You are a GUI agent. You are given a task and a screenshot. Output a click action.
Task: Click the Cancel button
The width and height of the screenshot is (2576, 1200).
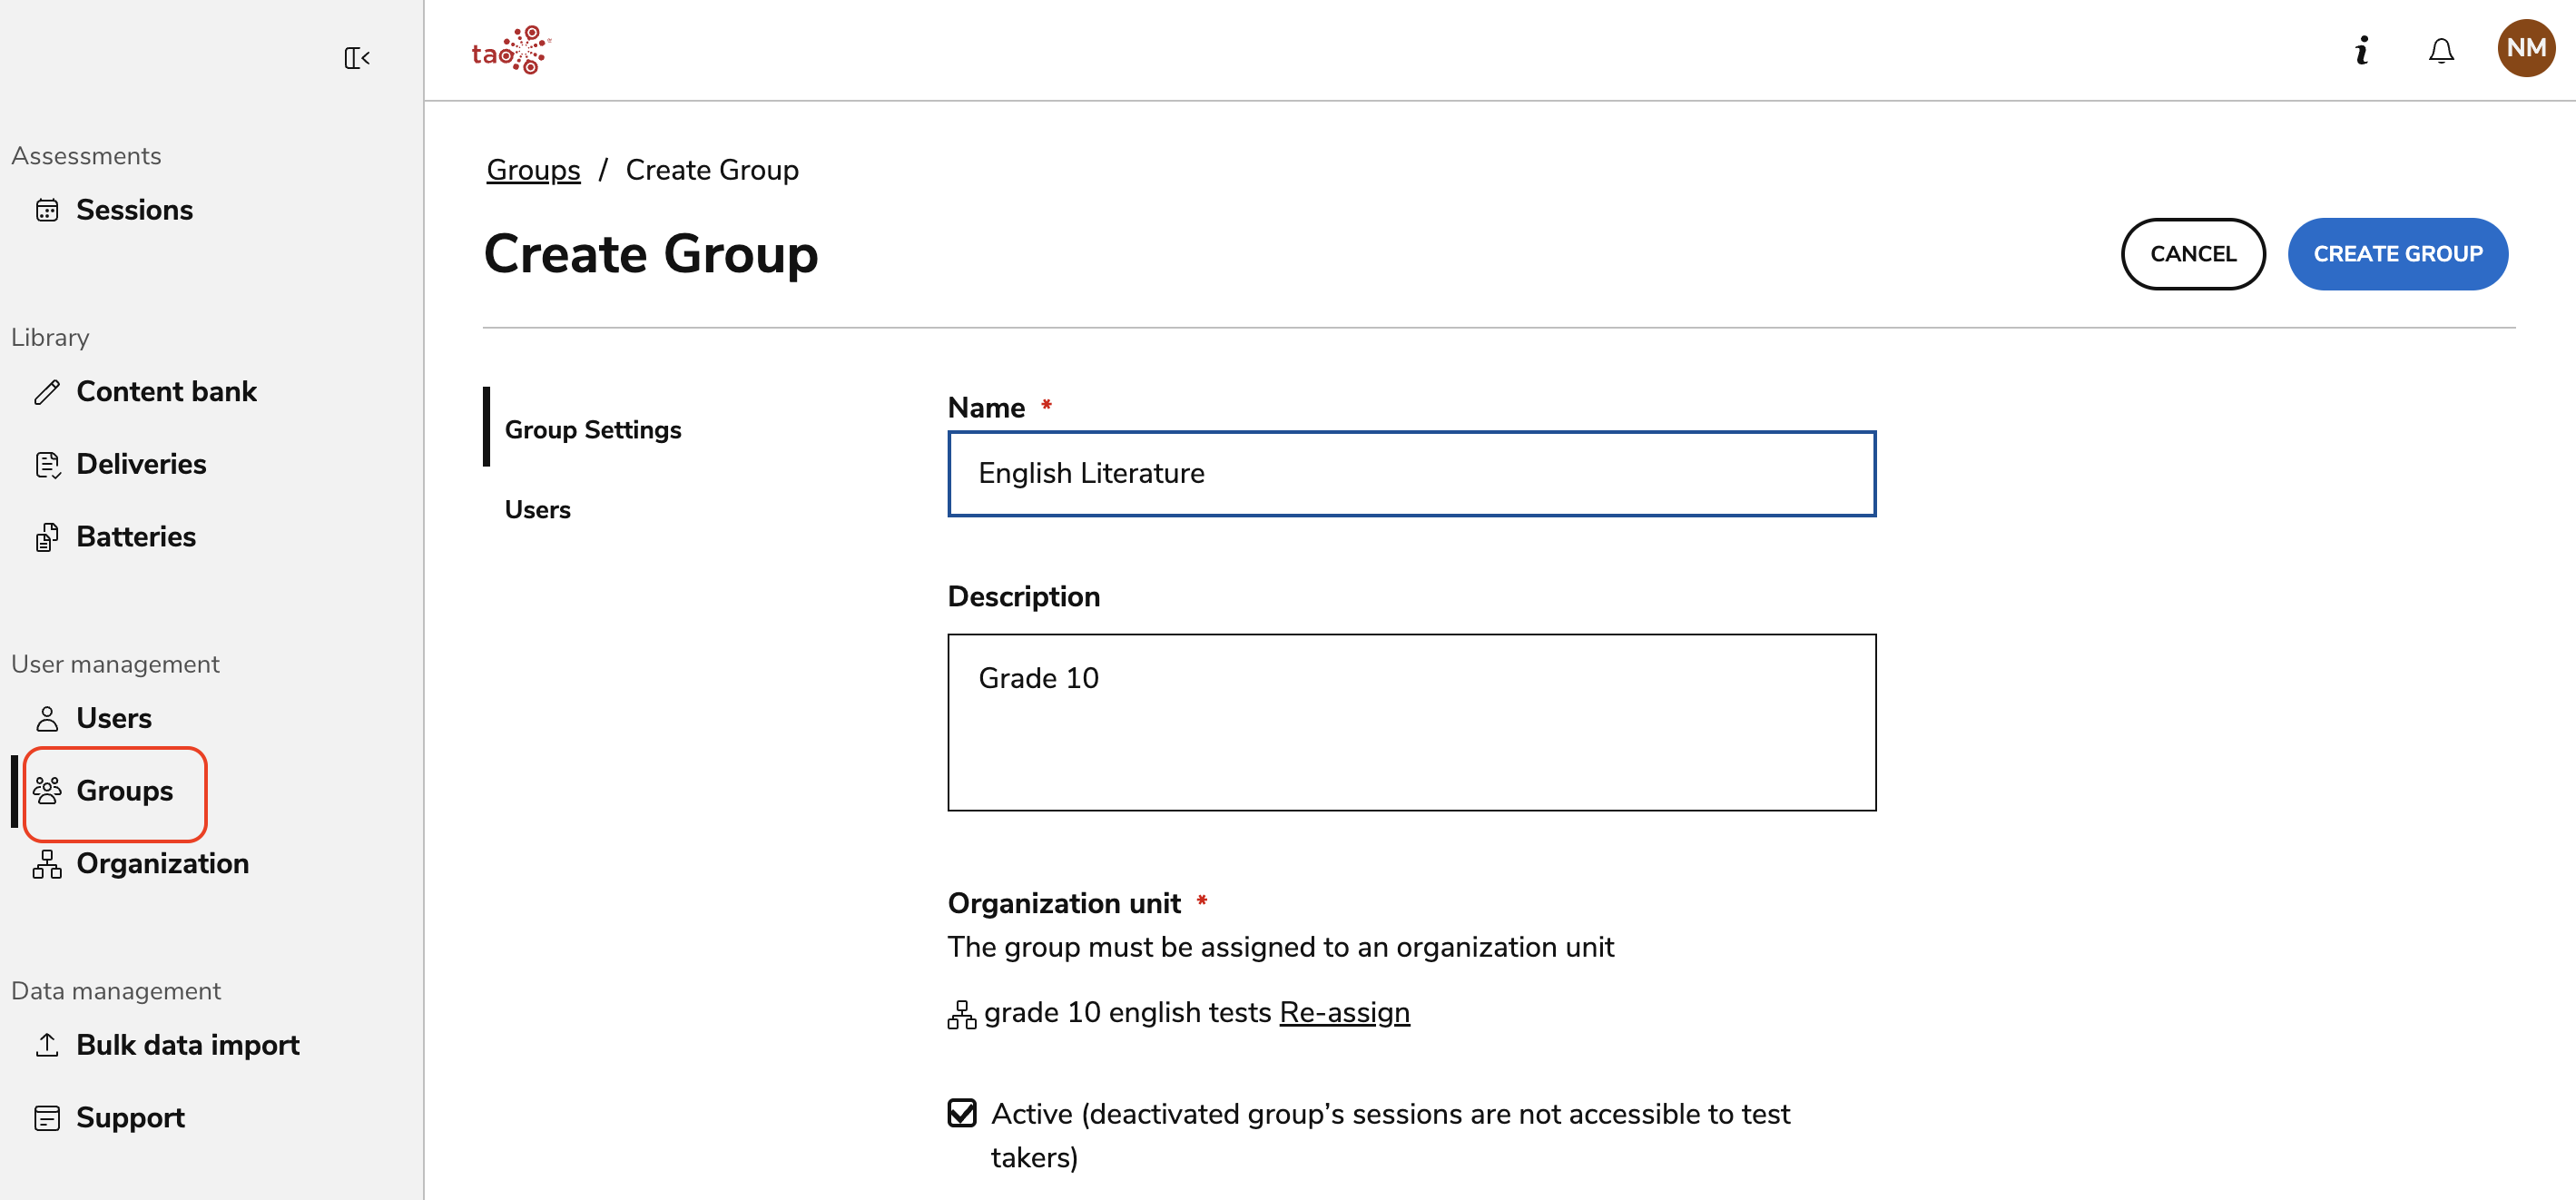(2193, 254)
